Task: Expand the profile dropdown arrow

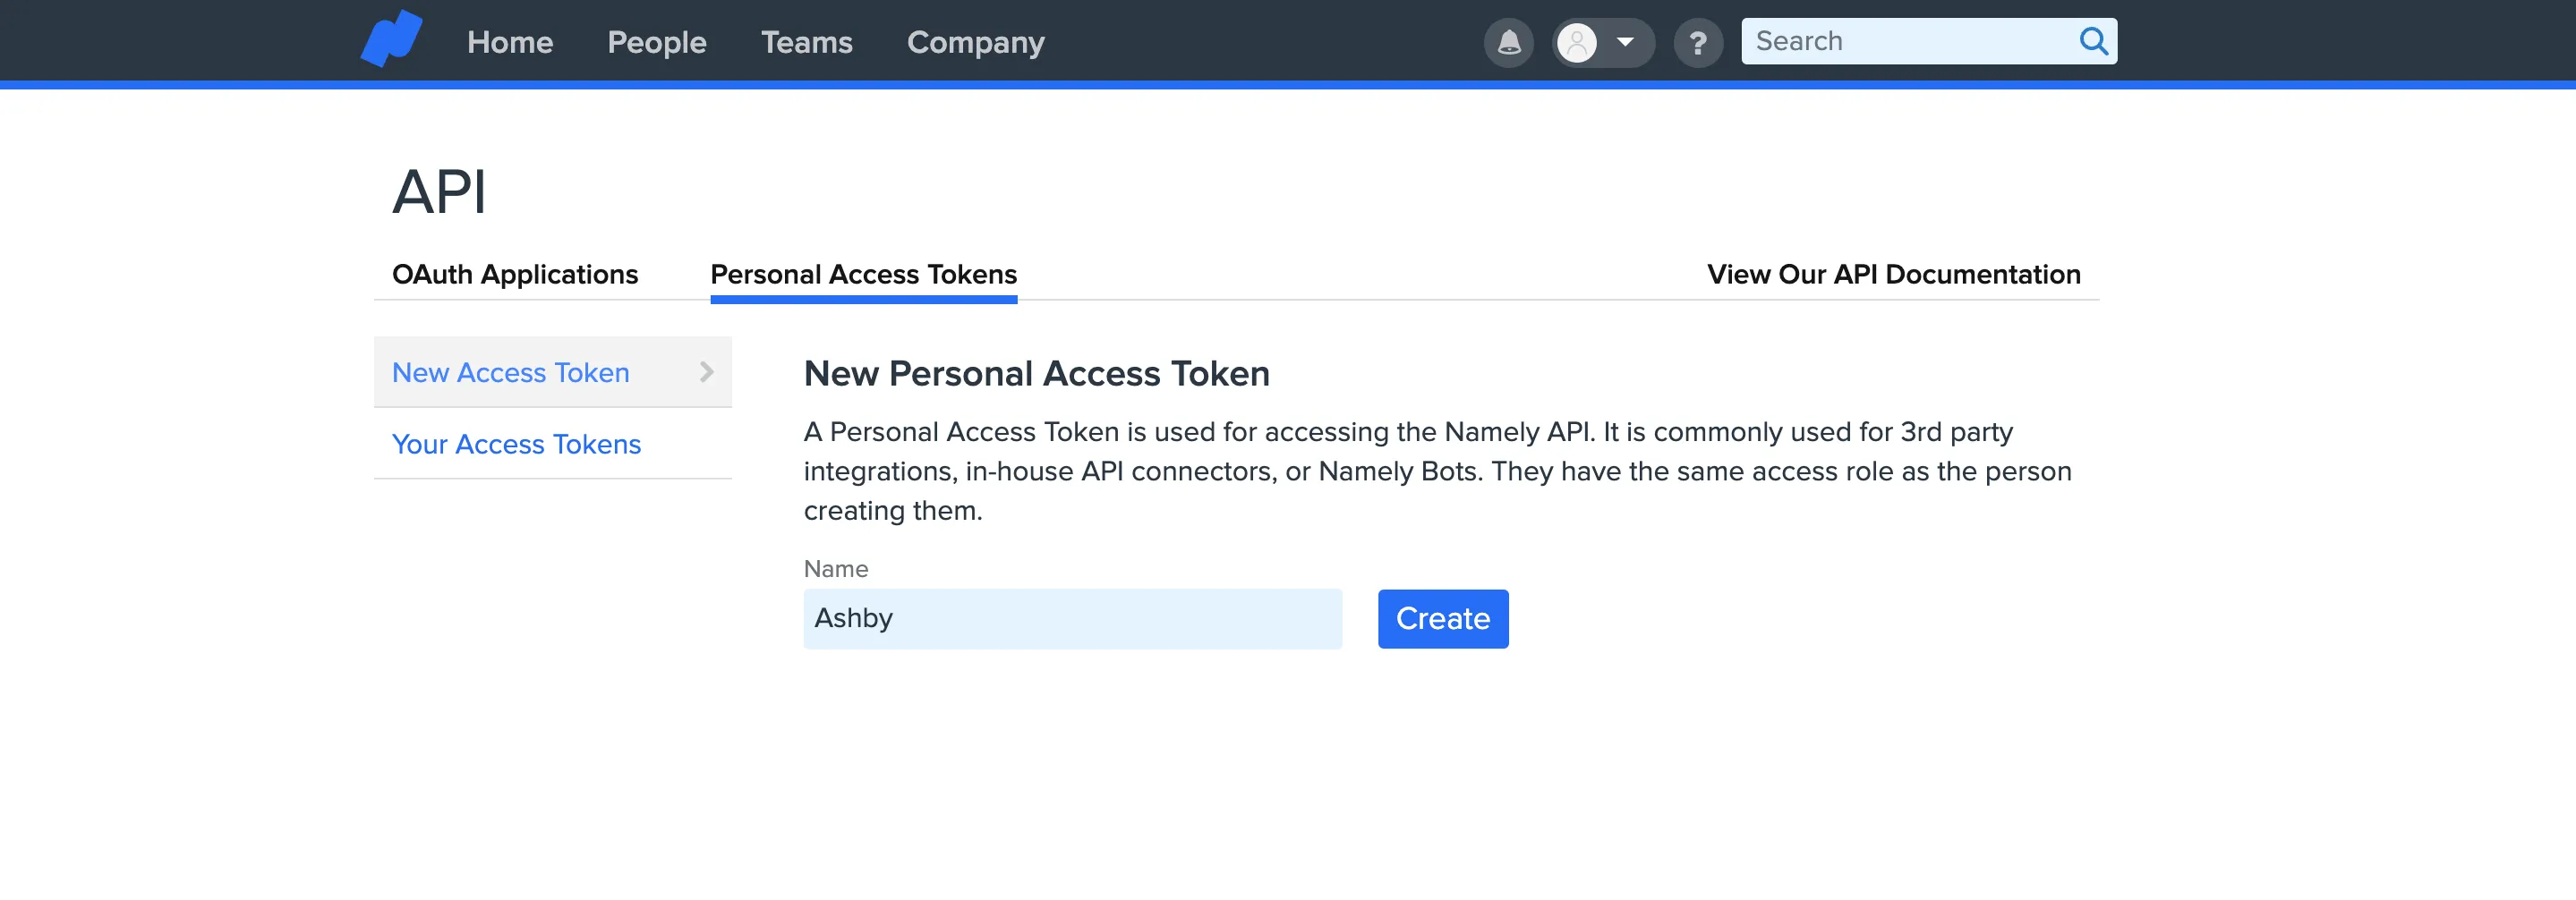Action: 1625,42
